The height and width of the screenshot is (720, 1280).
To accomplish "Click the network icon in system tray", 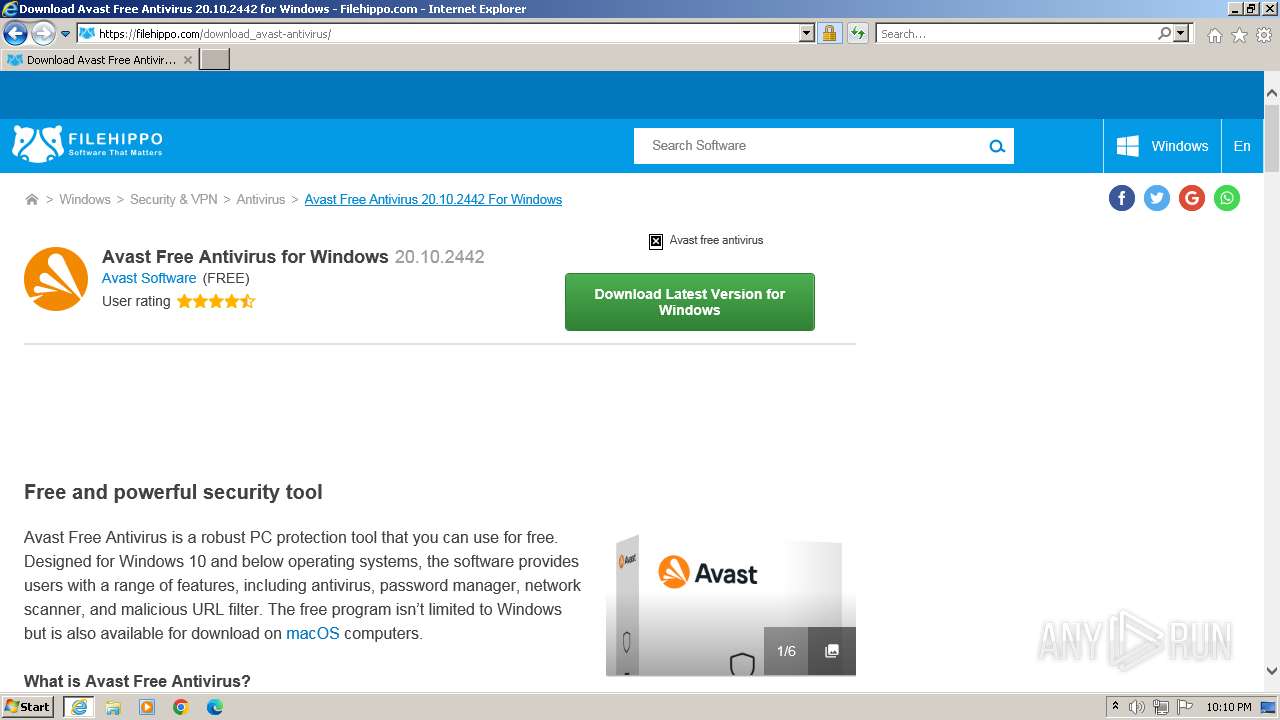I will (1161, 707).
